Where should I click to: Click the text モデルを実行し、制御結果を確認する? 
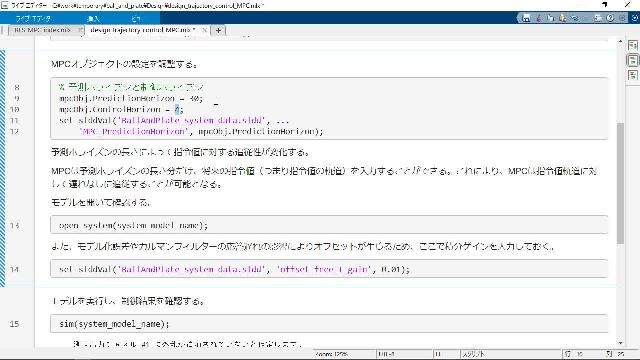(x=128, y=301)
